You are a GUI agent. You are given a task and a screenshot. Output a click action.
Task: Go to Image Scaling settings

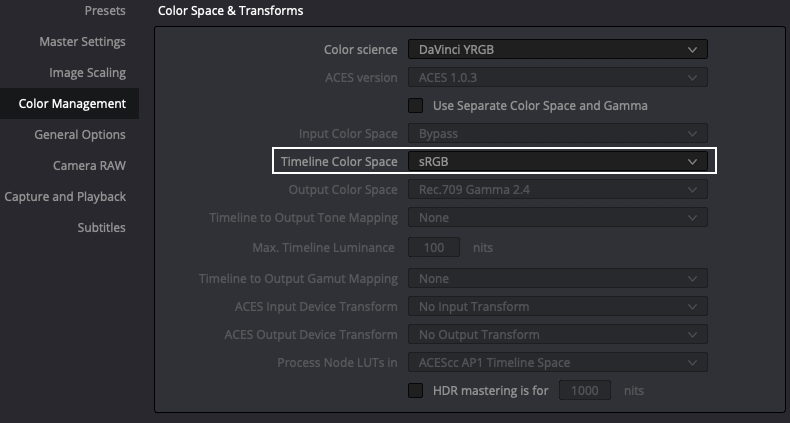[x=87, y=73]
